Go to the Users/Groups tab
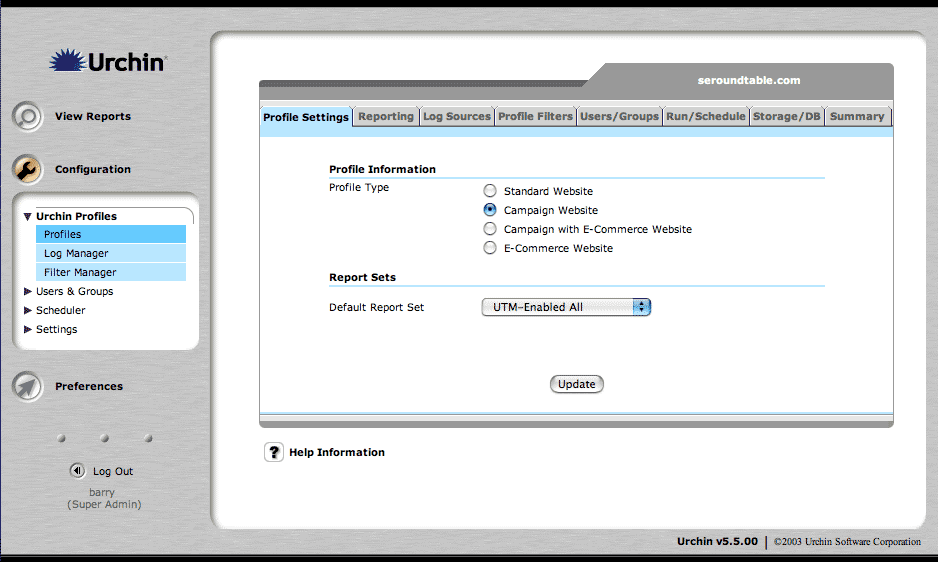The image size is (938, 562). coord(619,116)
